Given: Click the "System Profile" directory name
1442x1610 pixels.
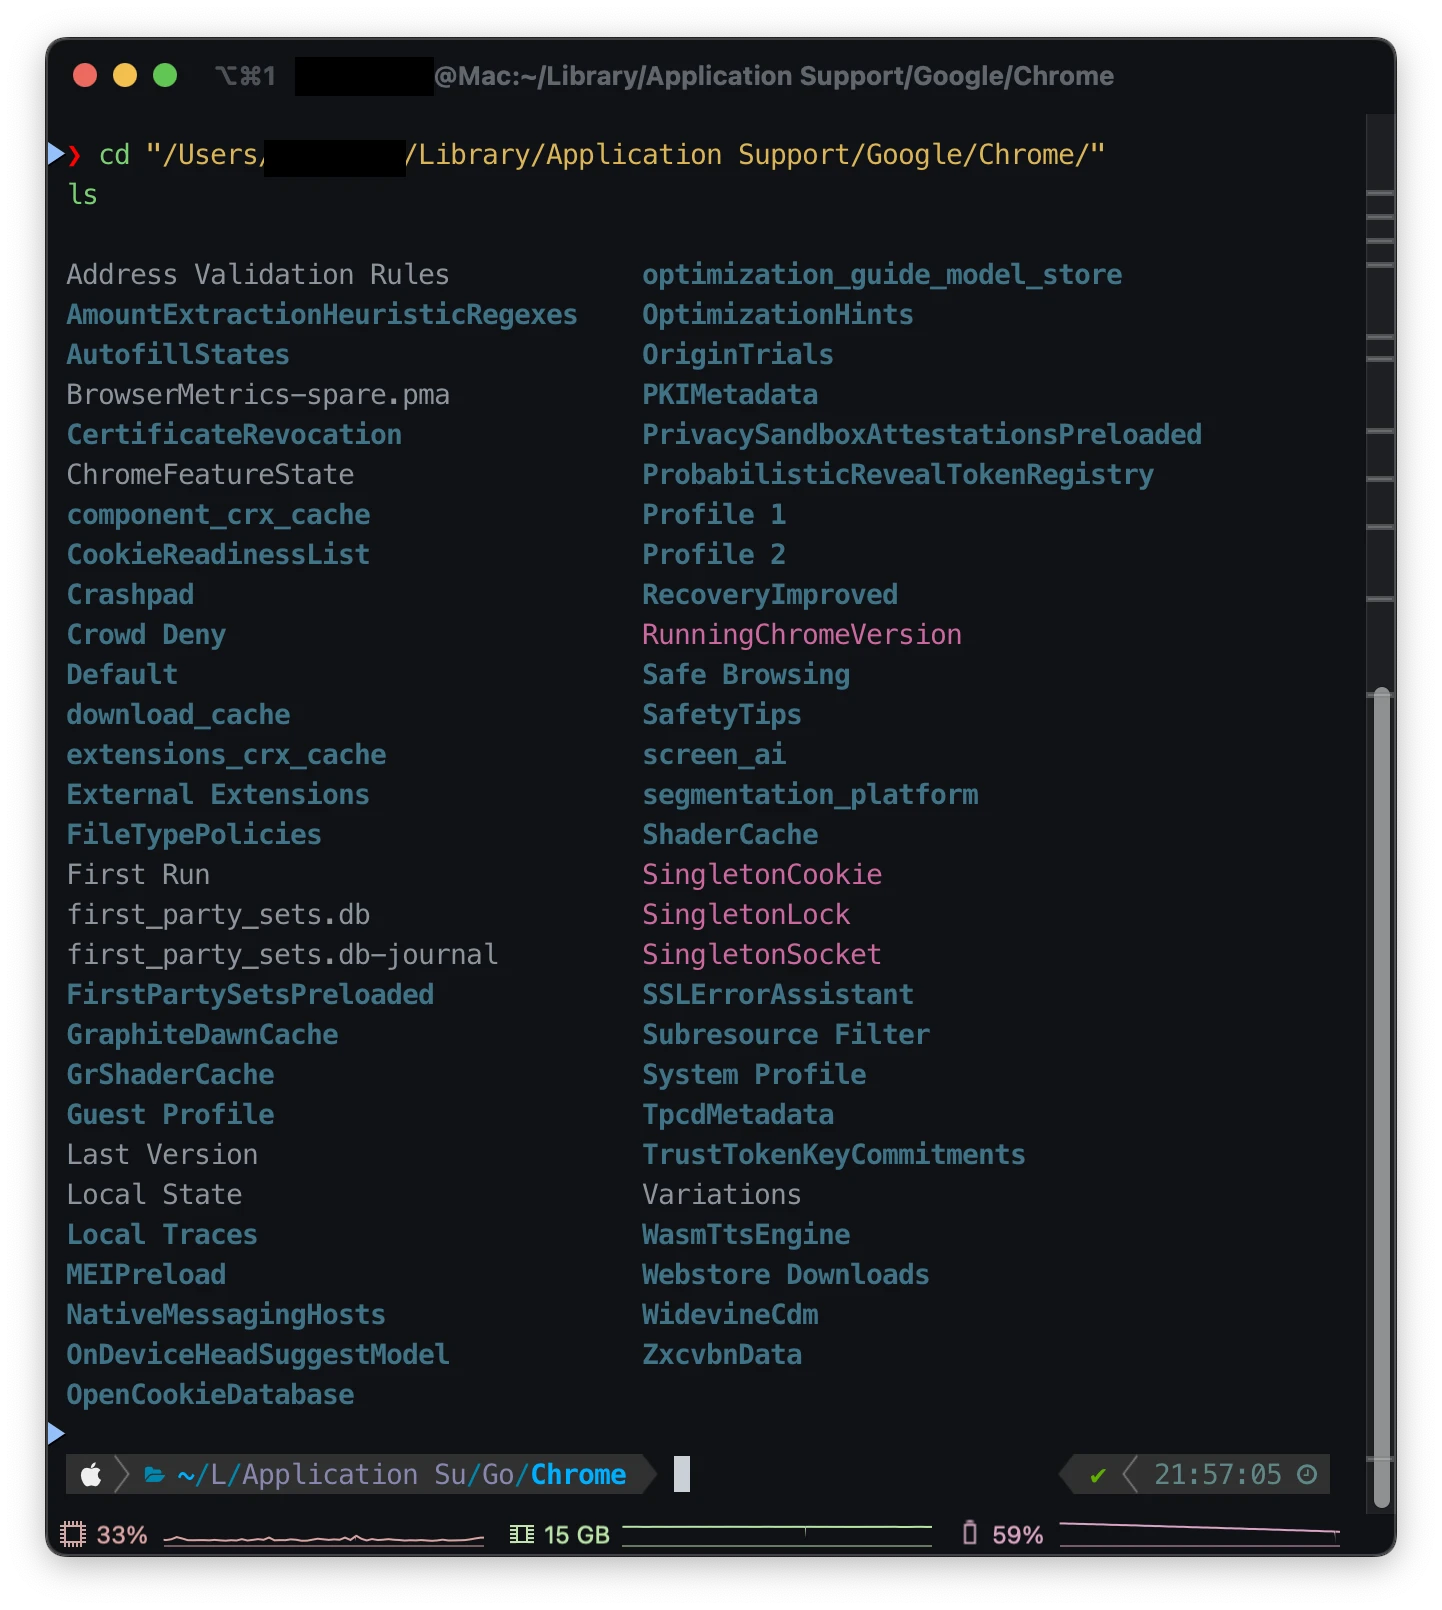Looking at the screenshot, I should pyautogui.click(x=754, y=1075).
